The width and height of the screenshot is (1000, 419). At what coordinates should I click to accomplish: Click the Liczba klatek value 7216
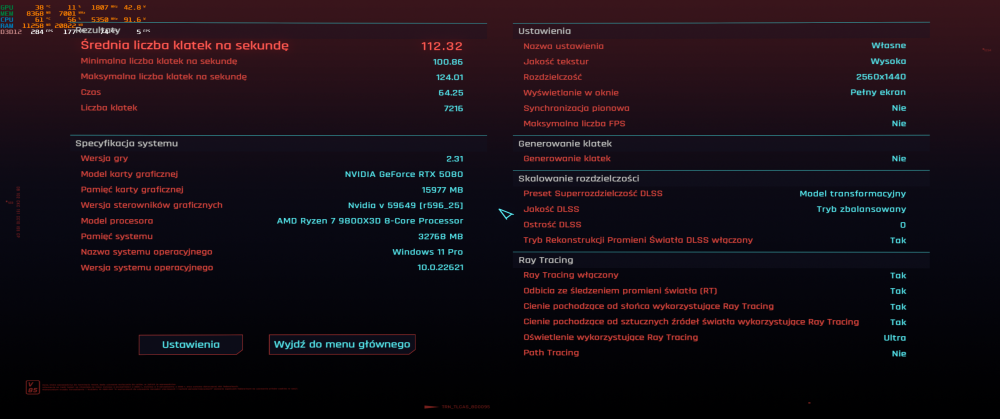pyautogui.click(x=453, y=108)
